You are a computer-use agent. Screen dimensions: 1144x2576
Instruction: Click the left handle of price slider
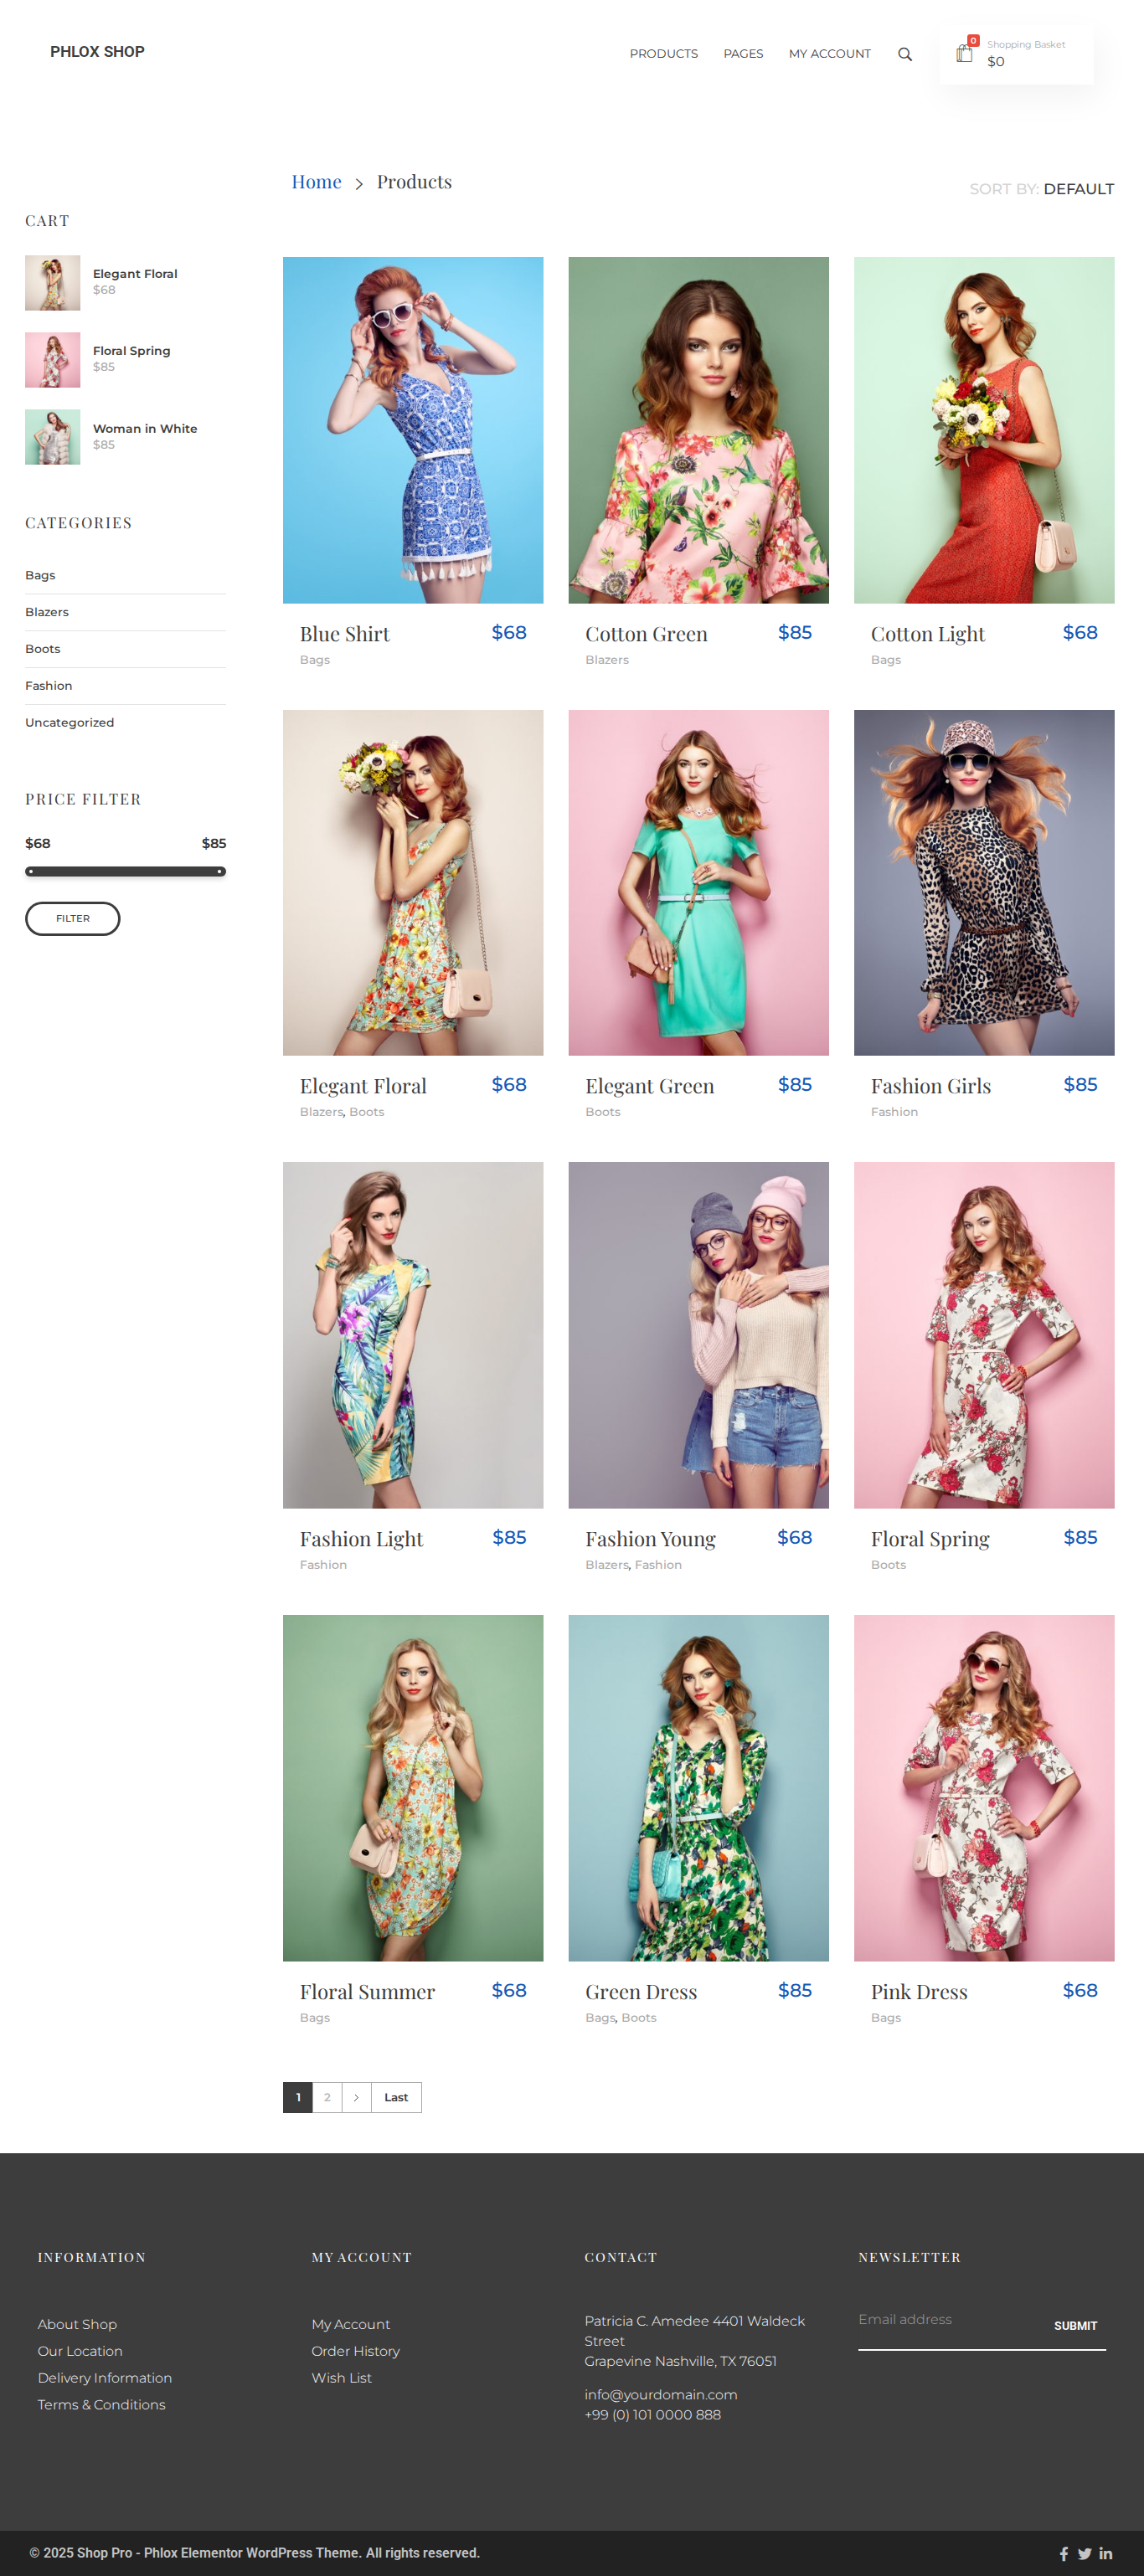[31, 871]
